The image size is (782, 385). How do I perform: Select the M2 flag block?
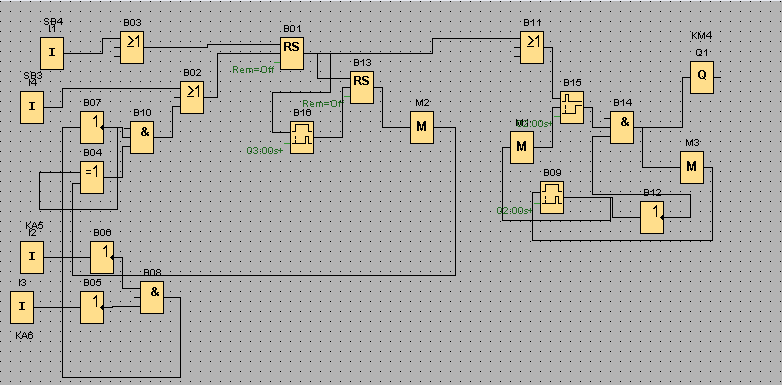[x=422, y=127]
